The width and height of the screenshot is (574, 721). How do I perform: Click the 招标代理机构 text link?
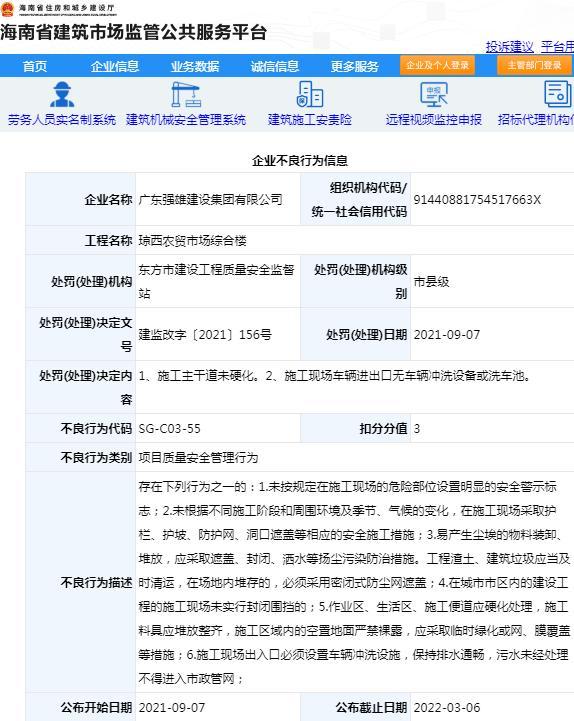pyautogui.click(x=535, y=120)
